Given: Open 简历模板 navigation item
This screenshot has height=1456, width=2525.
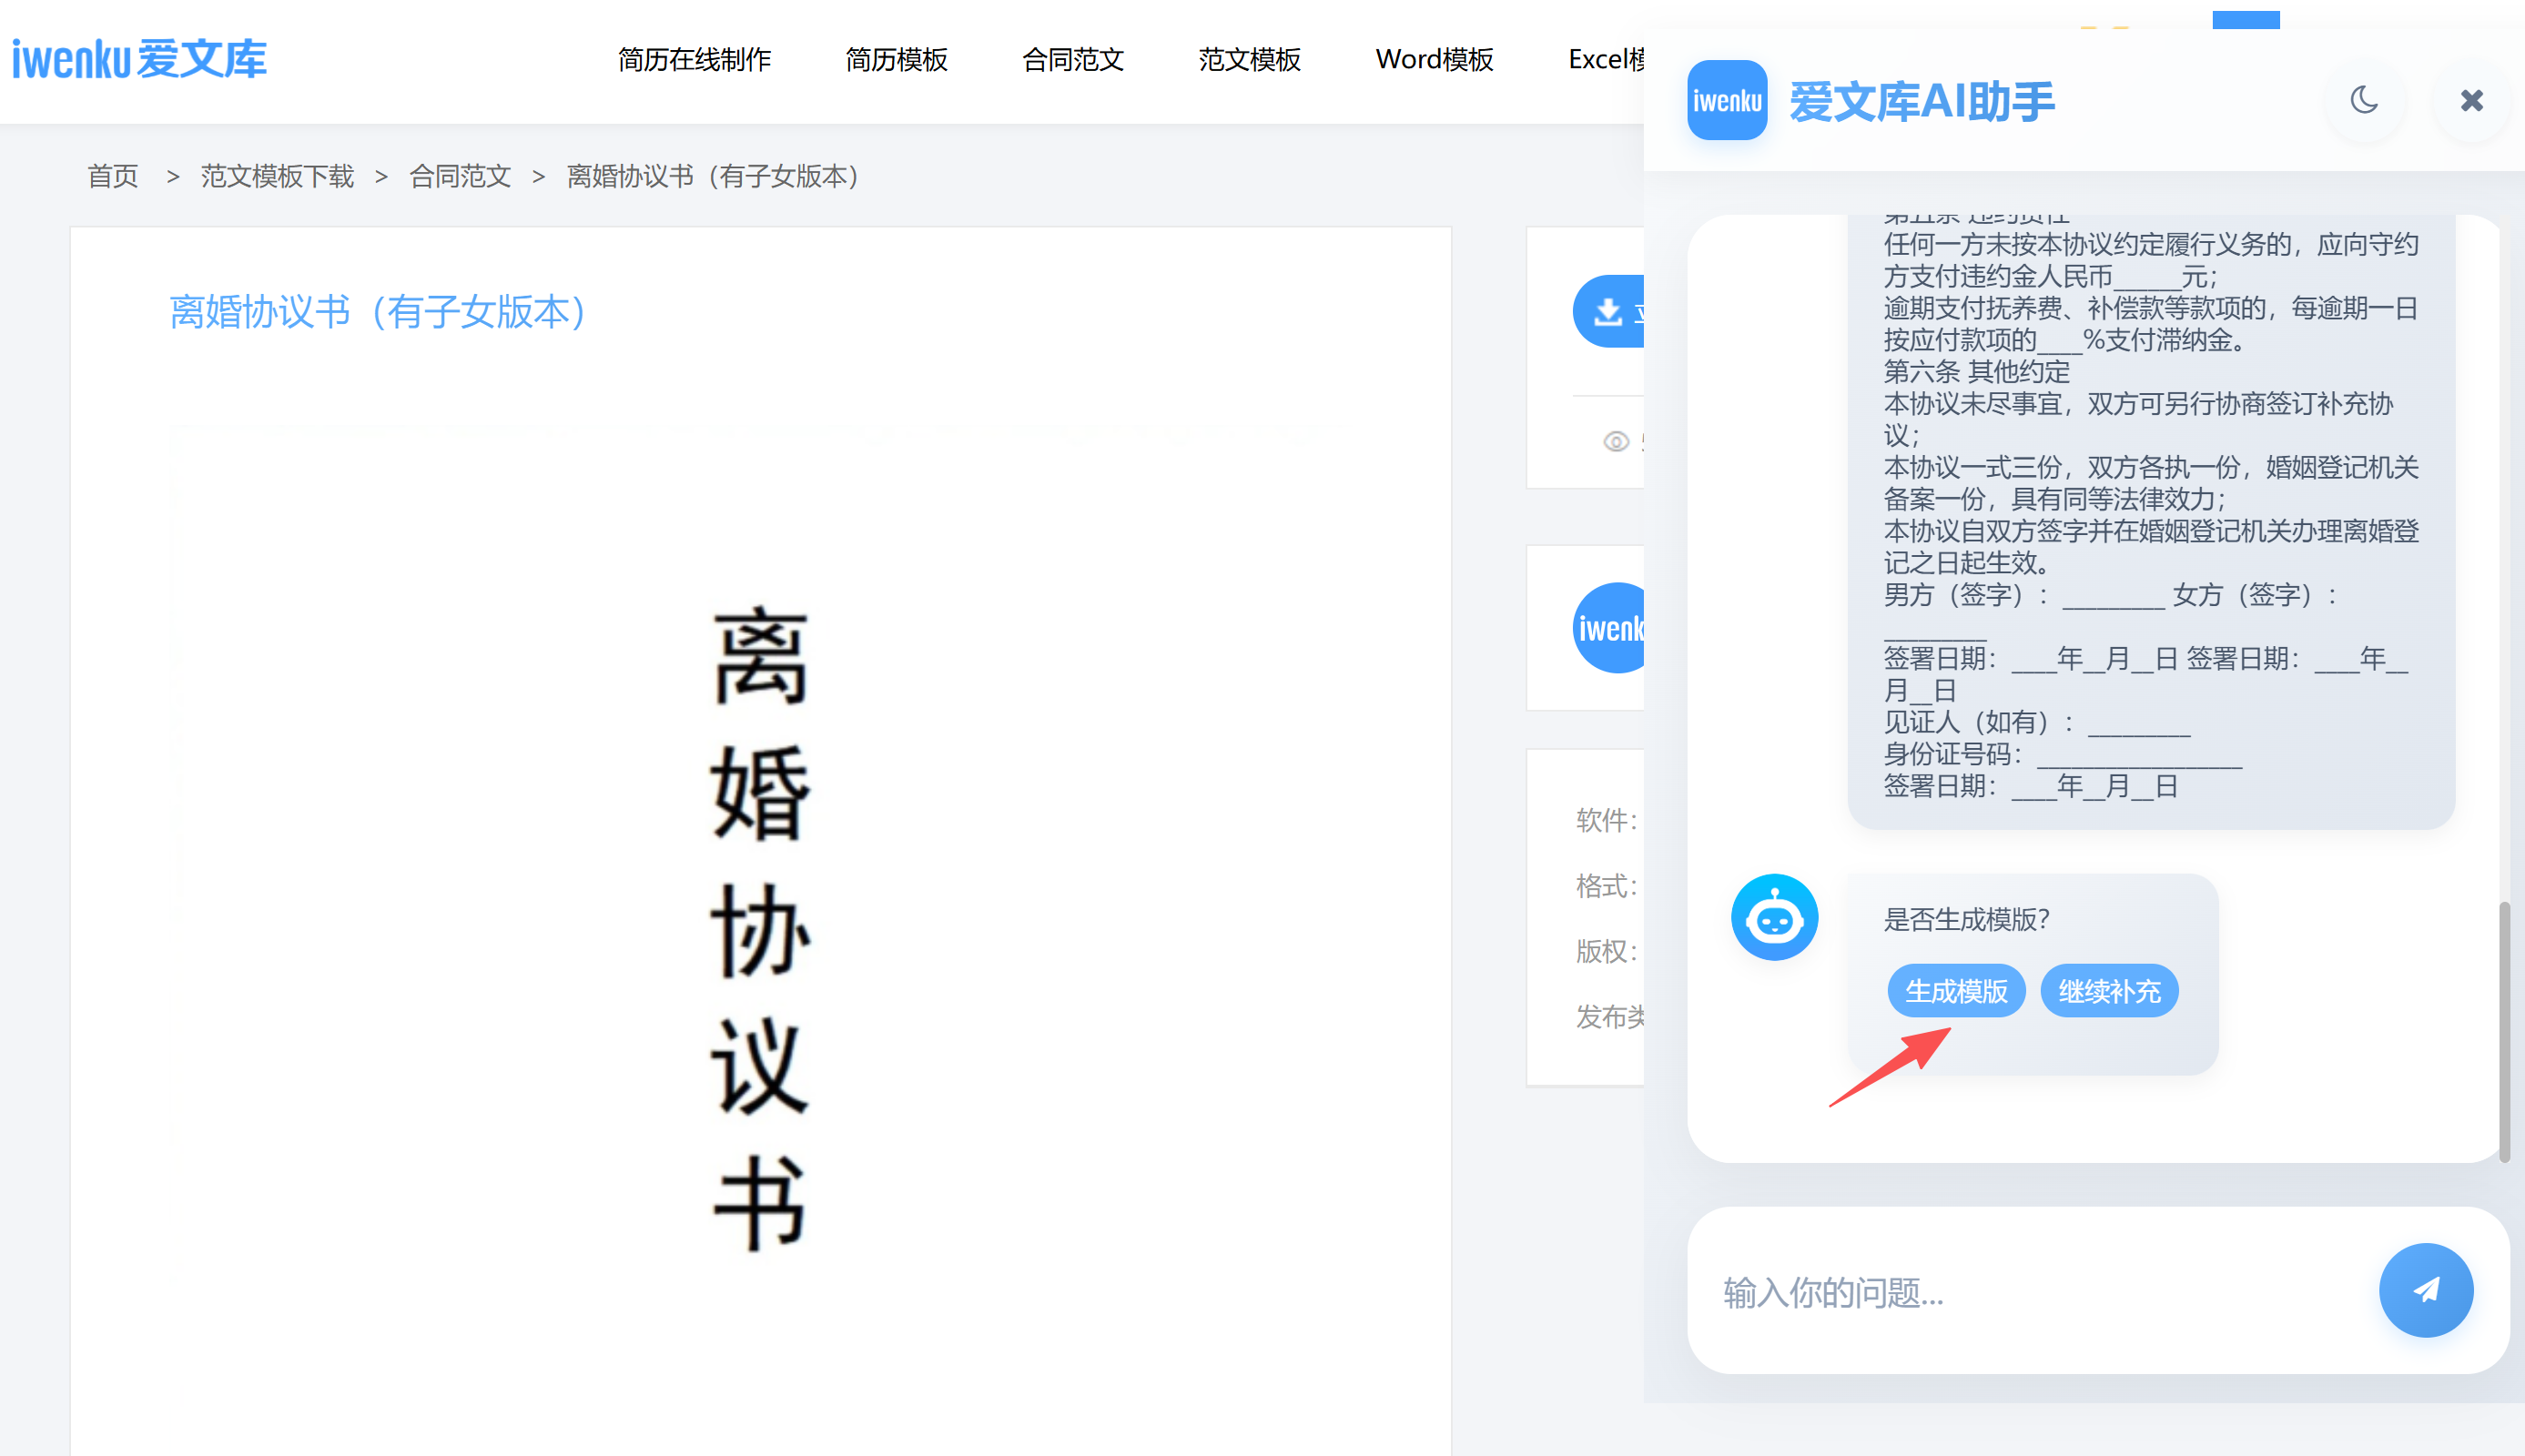Looking at the screenshot, I should (x=896, y=60).
